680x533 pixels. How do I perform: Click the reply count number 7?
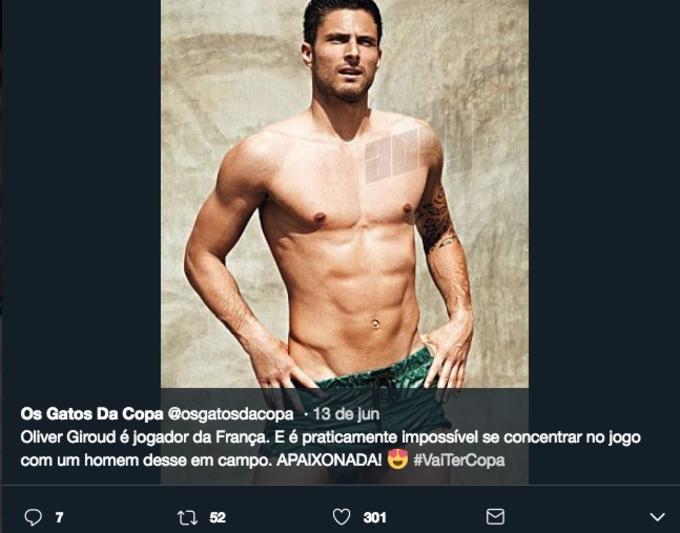pyautogui.click(x=59, y=517)
